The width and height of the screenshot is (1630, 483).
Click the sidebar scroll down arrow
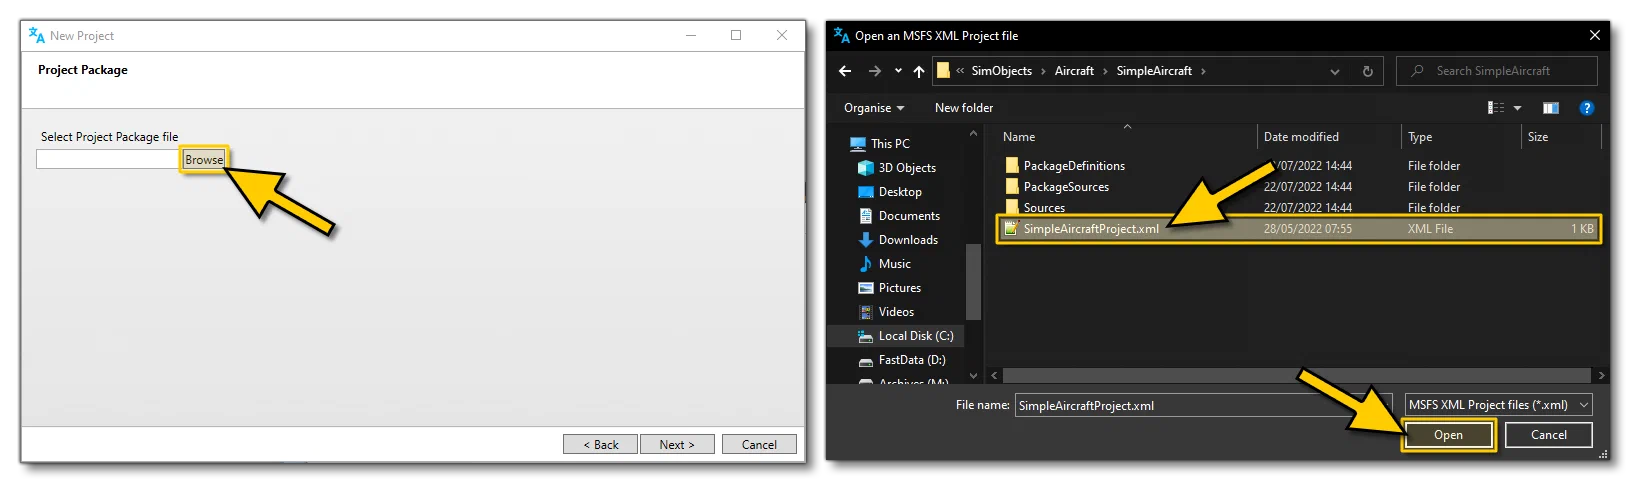click(973, 376)
